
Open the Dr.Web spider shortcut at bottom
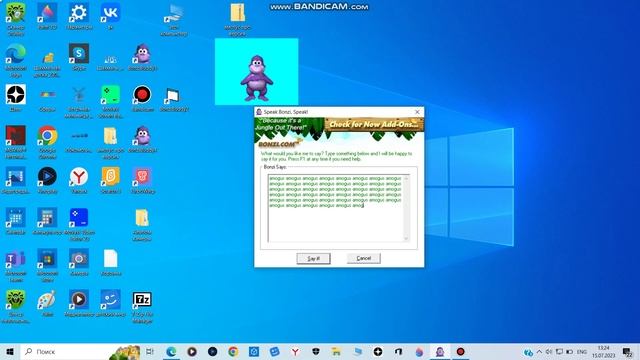tap(16, 306)
